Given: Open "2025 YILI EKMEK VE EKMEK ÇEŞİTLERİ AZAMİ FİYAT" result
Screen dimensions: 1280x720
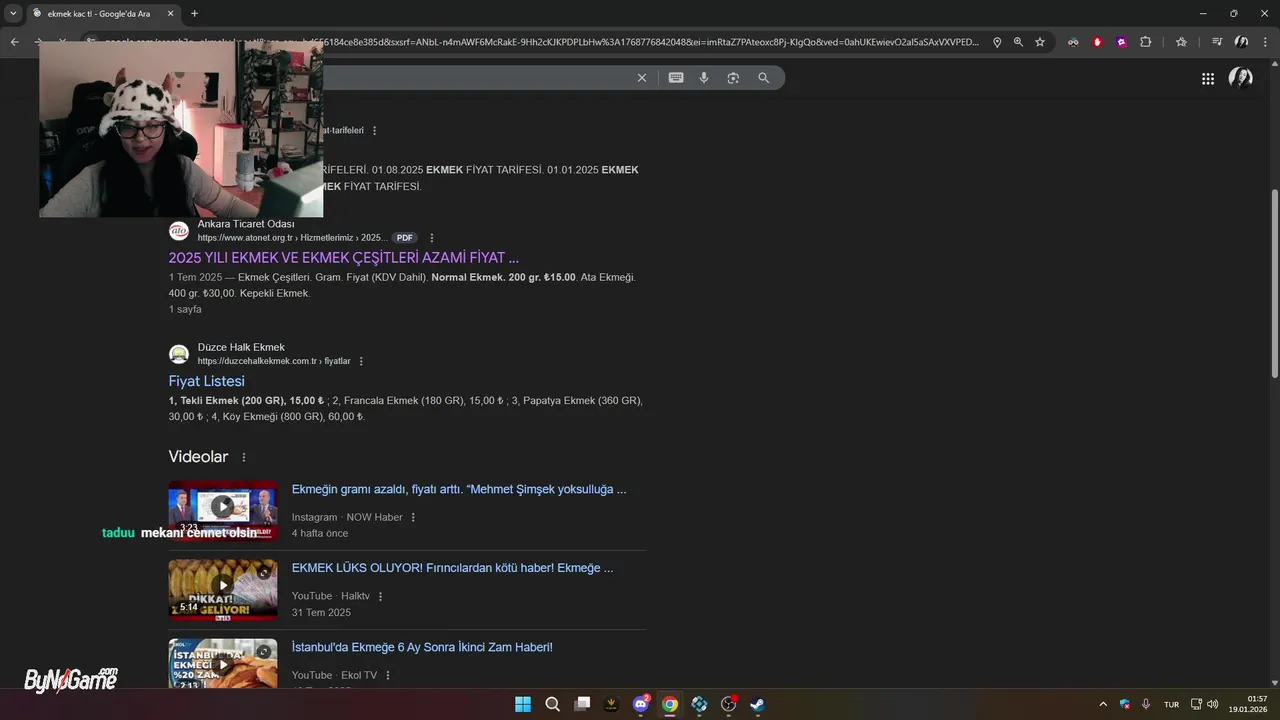Looking at the screenshot, I should click(x=344, y=258).
